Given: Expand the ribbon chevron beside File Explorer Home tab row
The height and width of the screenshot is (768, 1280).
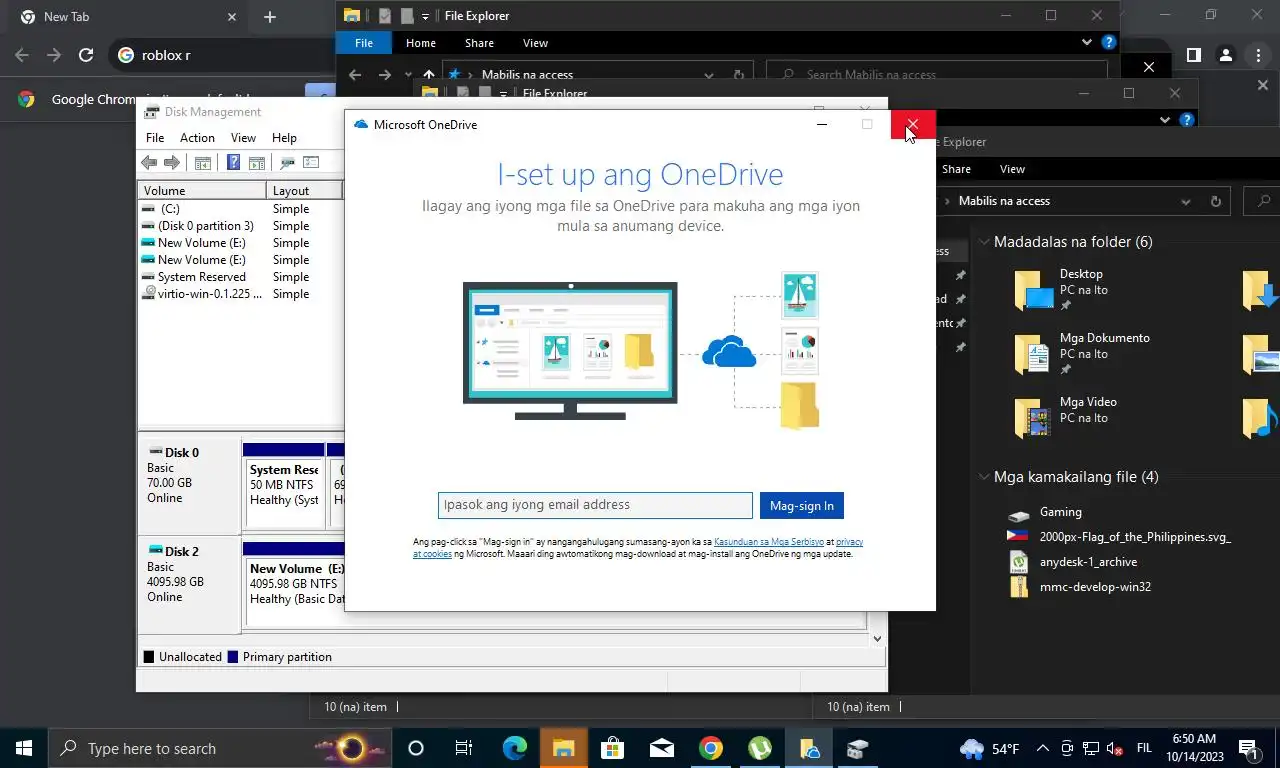Looking at the screenshot, I should click(x=1087, y=43).
